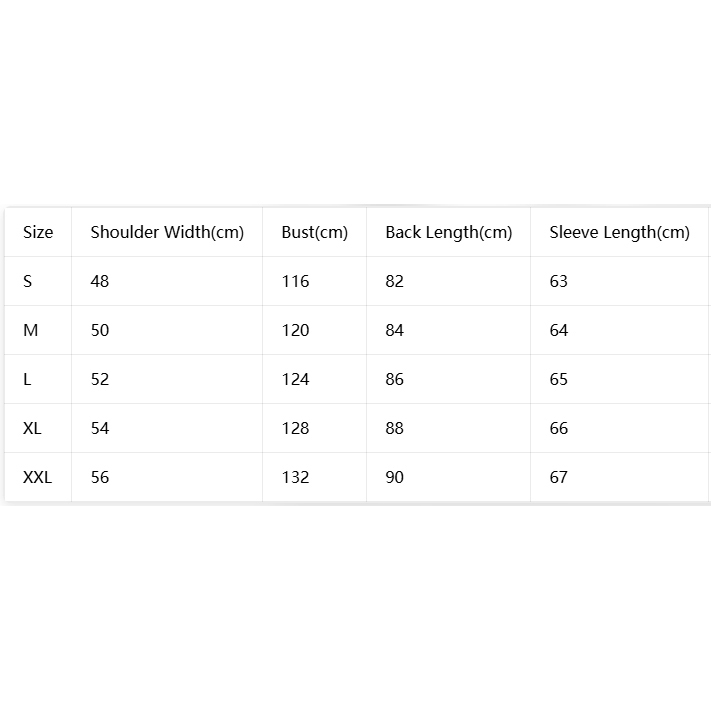This screenshot has height=711, width=711.
Task: Click the M size row label
Action: [30, 330]
